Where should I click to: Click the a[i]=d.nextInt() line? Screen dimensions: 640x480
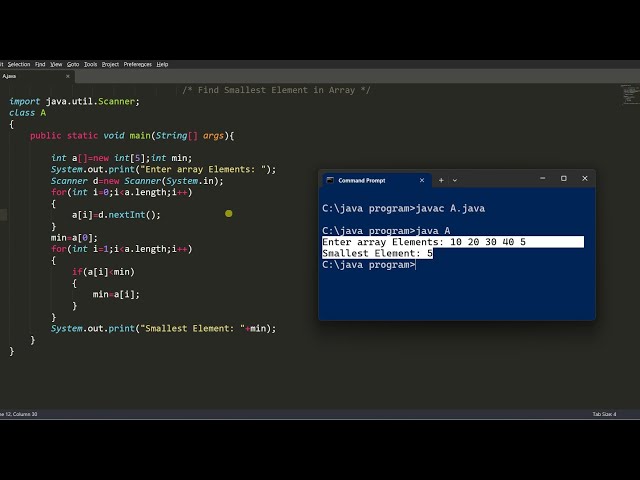point(116,215)
